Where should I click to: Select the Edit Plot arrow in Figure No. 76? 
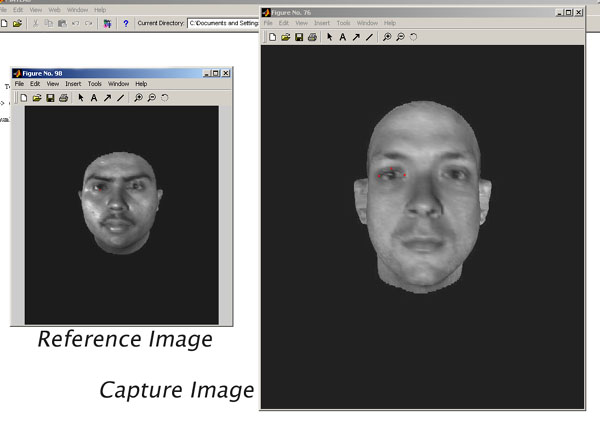tap(329, 37)
